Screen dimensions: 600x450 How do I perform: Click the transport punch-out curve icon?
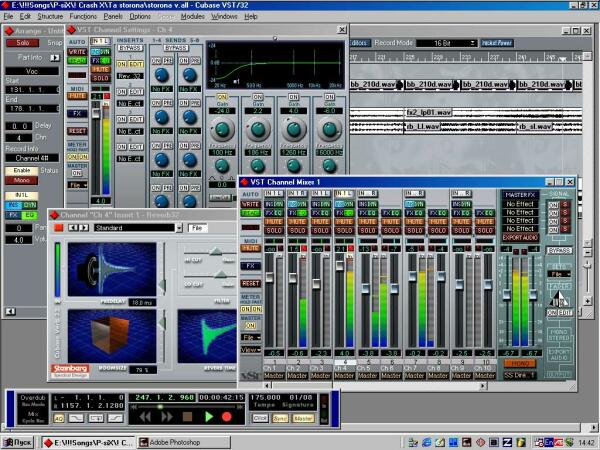pyautogui.click(x=115, y=419)
